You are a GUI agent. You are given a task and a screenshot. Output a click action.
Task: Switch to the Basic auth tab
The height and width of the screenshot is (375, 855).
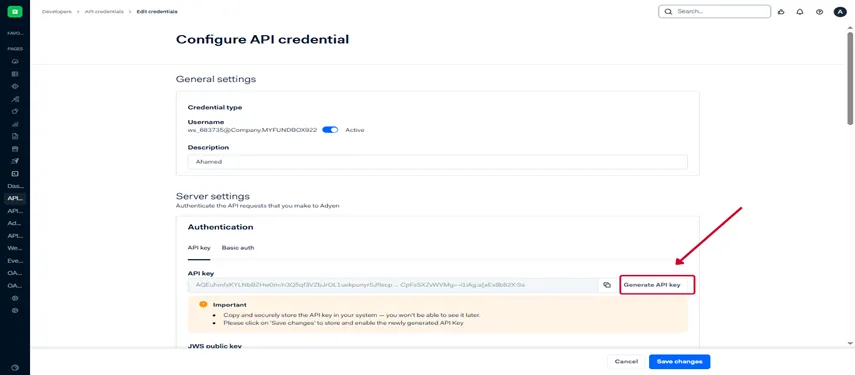tap(238, 247)
